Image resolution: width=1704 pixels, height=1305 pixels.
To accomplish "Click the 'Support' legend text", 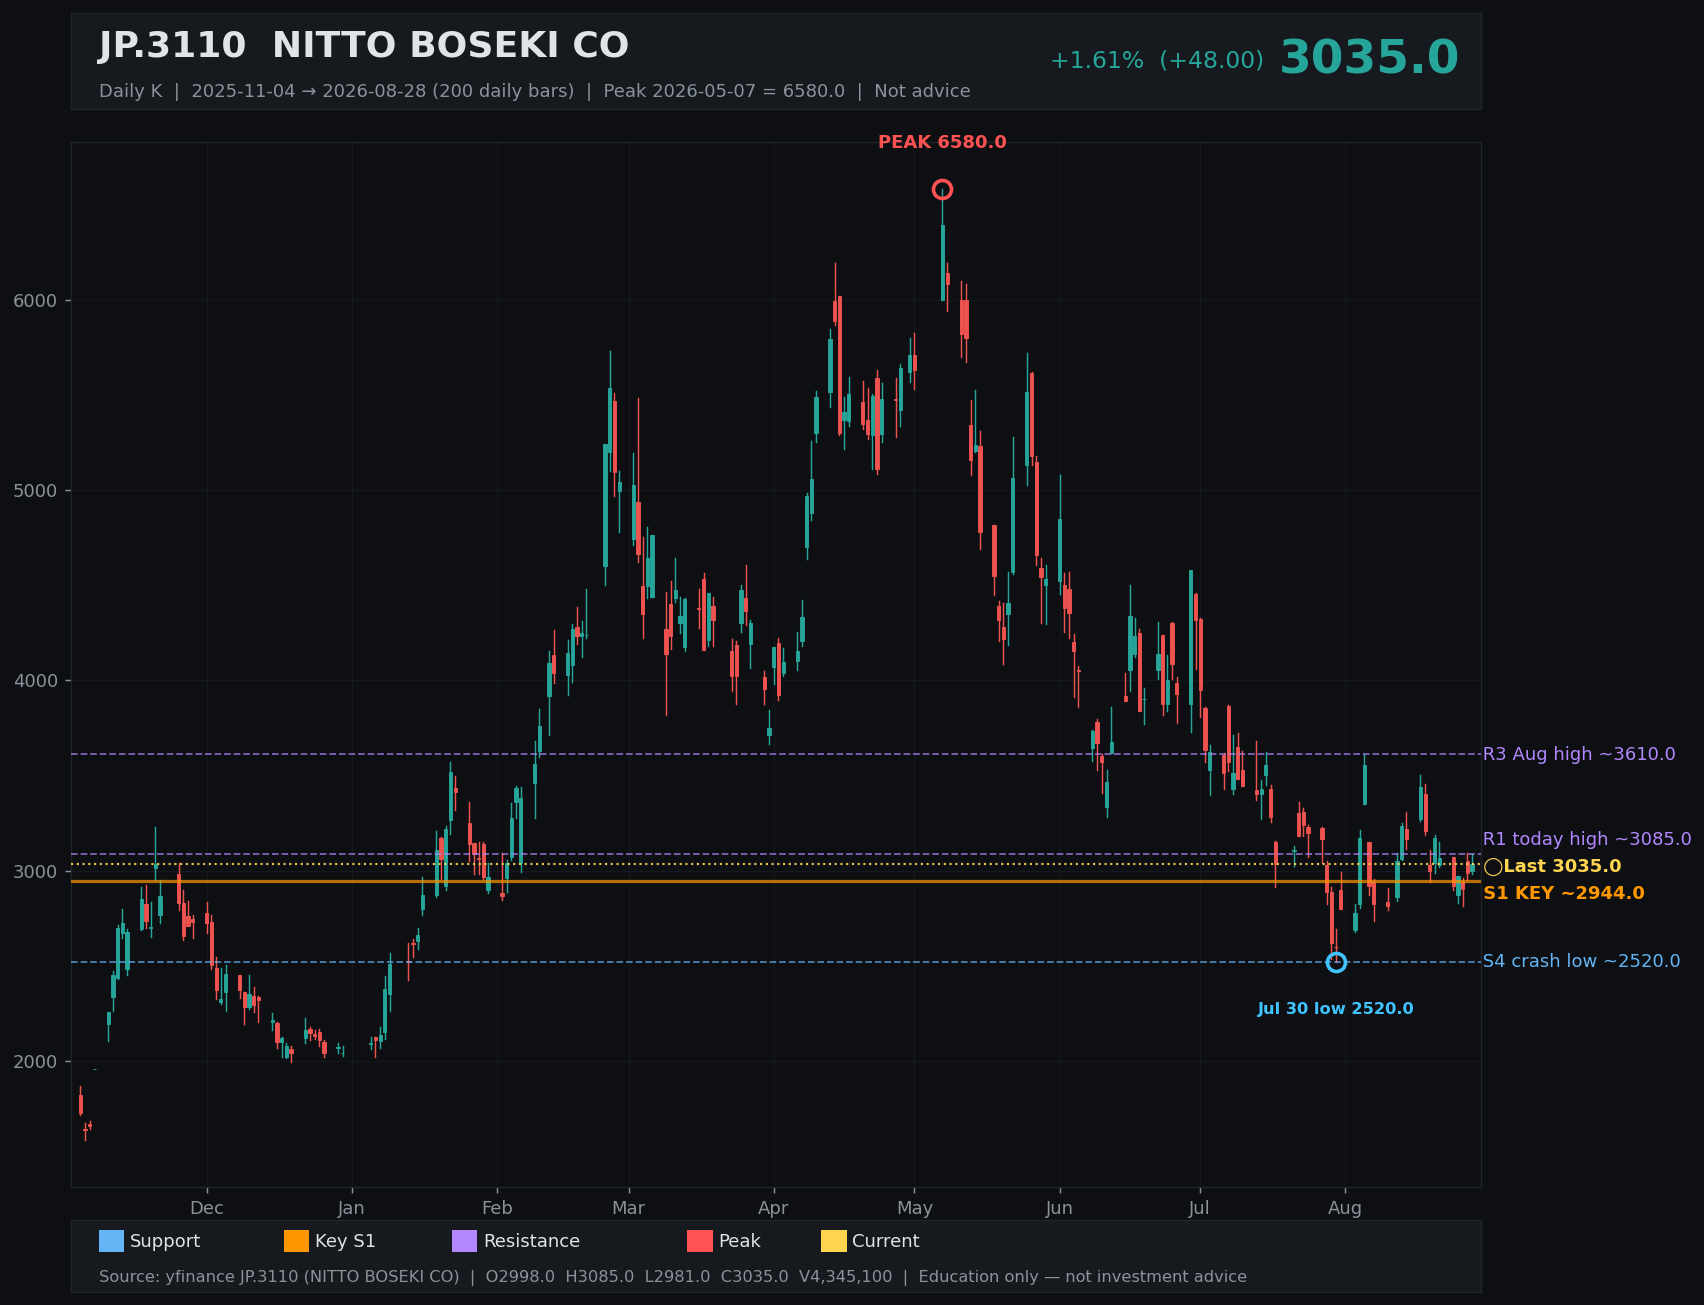I will tap(165, 1241).
